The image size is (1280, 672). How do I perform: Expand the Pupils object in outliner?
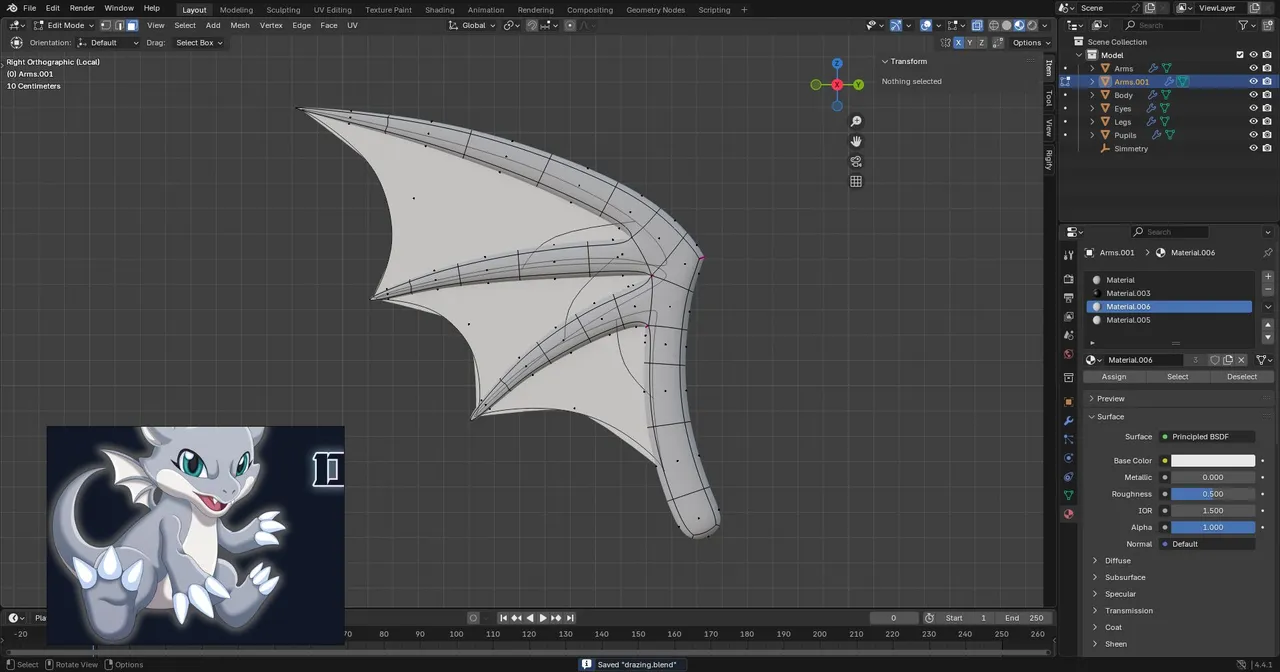[1092, 135]
